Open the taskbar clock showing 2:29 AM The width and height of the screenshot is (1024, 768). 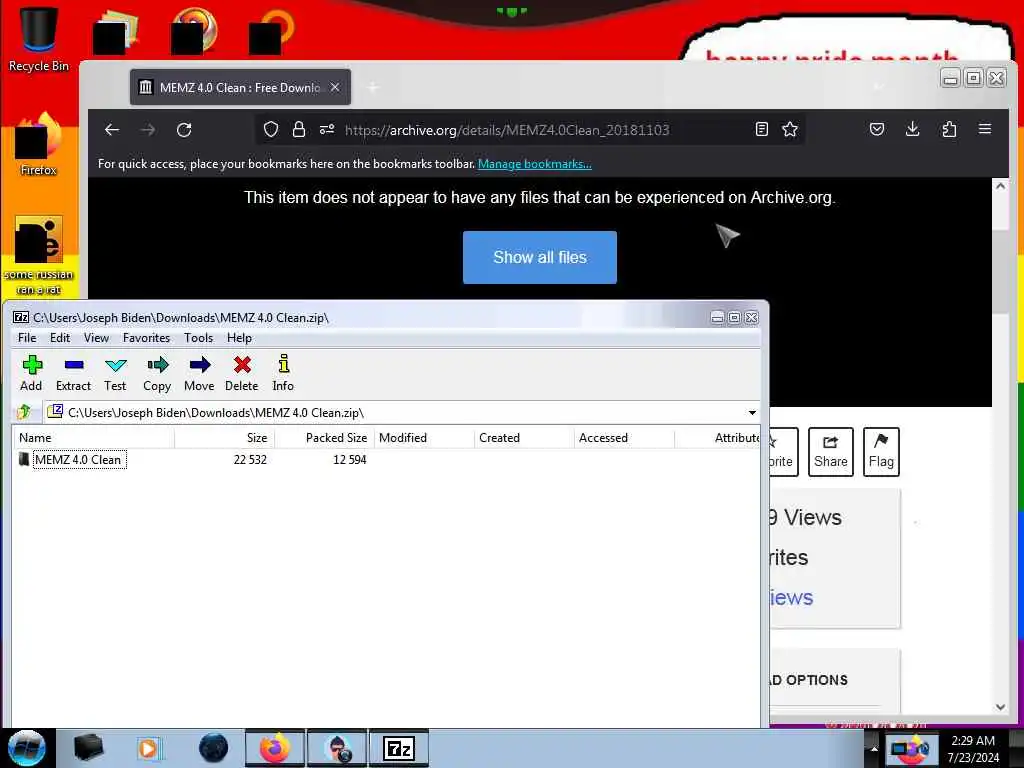click(973, 749)
